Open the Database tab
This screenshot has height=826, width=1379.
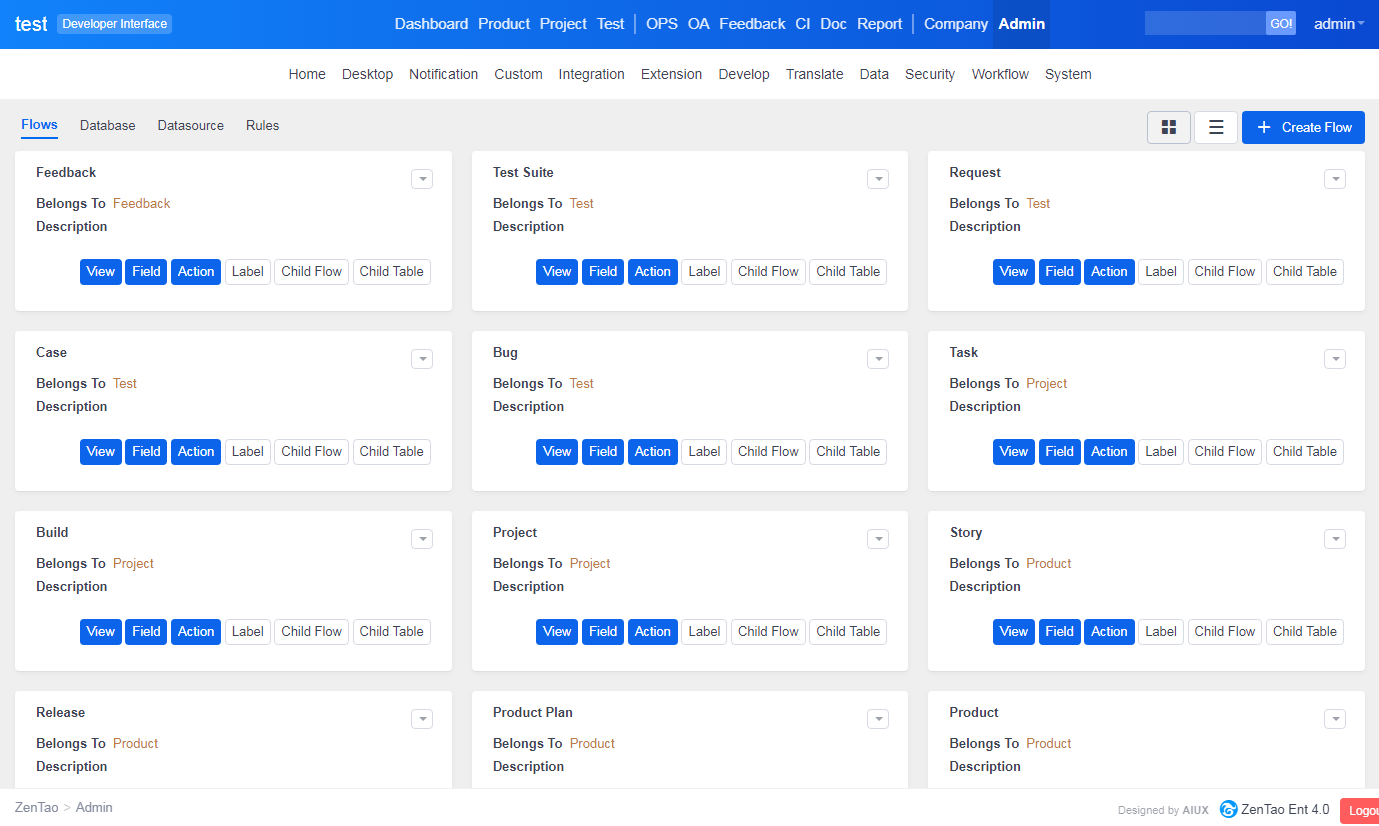click(x=108, y=125)
